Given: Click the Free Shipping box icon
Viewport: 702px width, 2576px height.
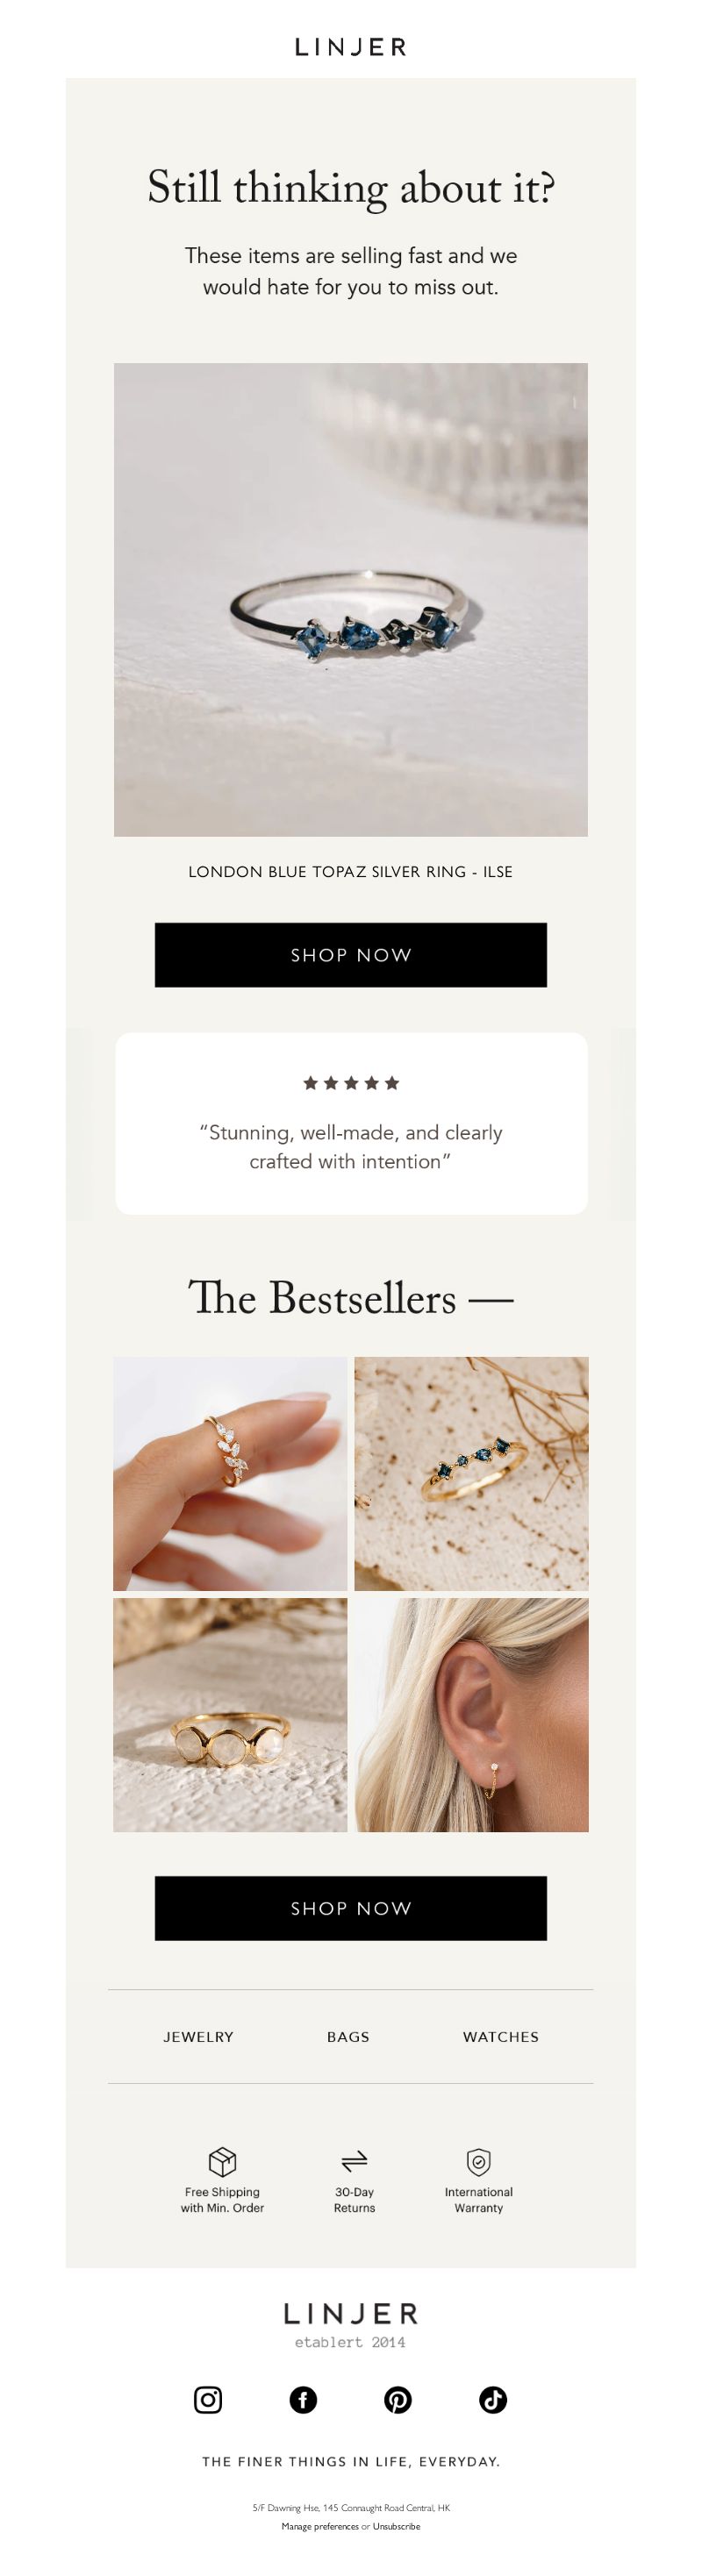Looking at the screenshot, I should pyautogui.click(x=222, y=2161).
